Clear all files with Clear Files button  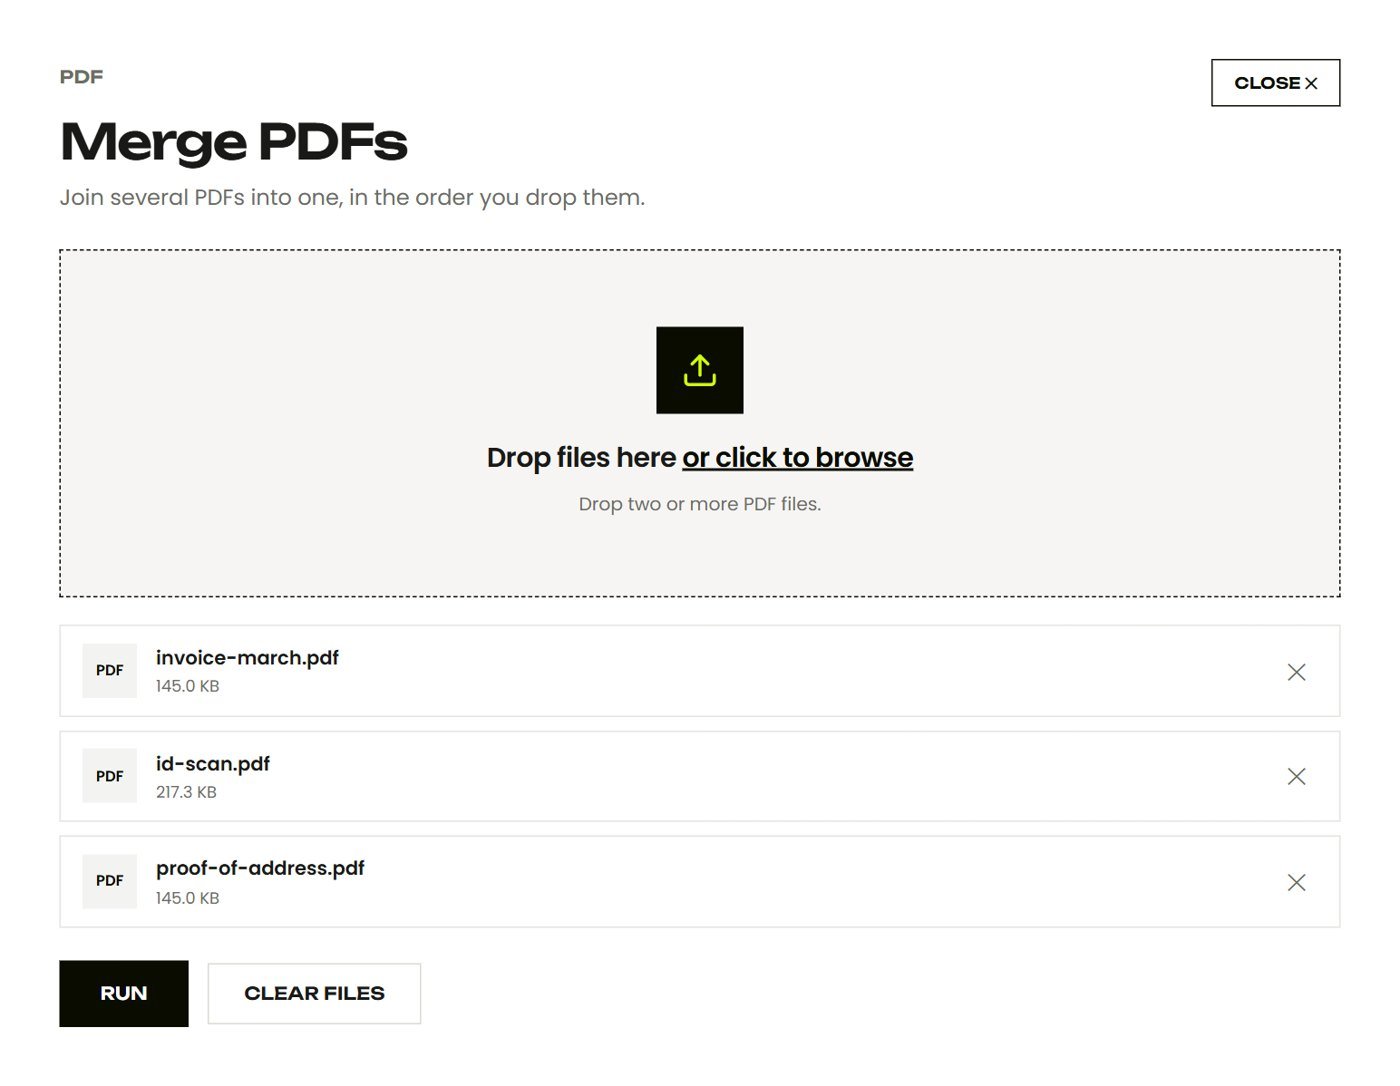click(314, 994)
